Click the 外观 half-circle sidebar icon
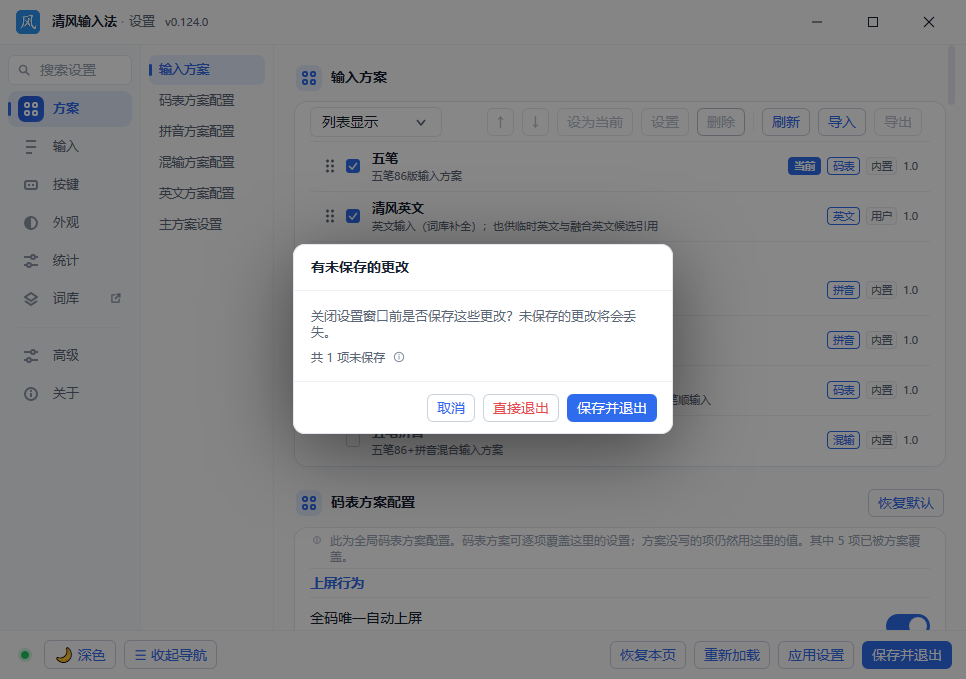Image resolution: width=966 pixels, height=679 pixels. pos(31,222)
